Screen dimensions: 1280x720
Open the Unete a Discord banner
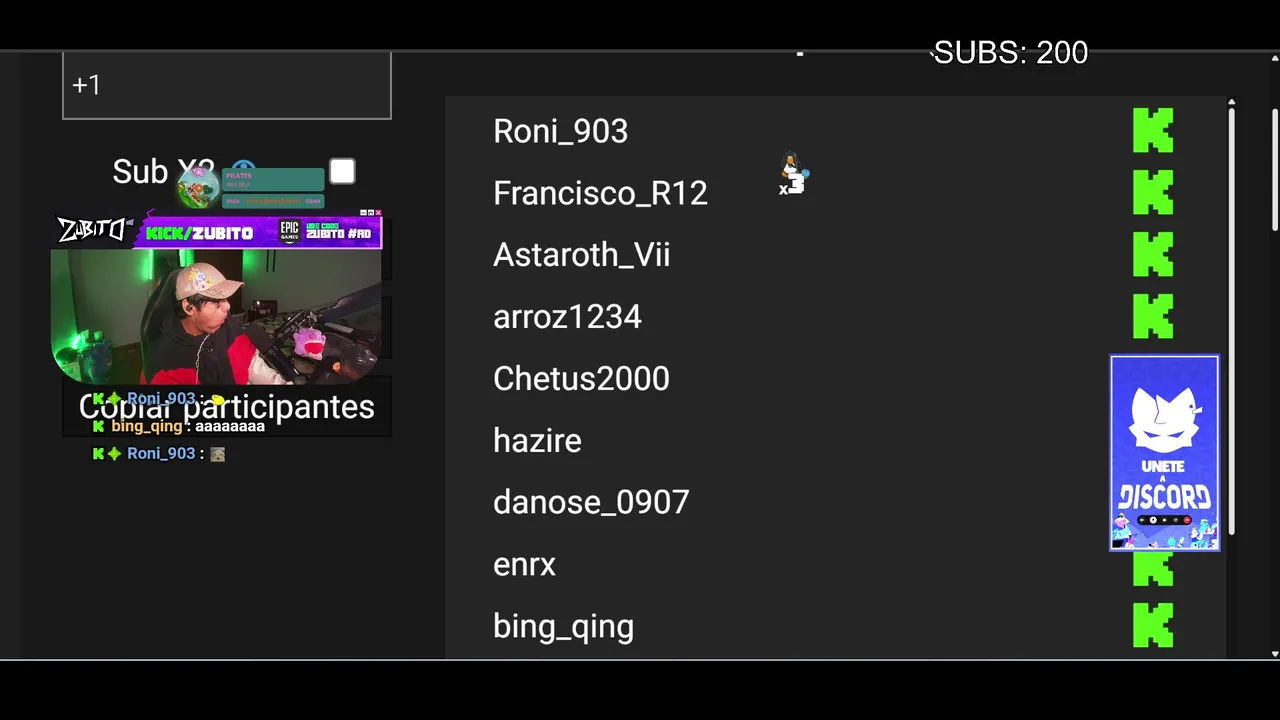[1164, 453]
